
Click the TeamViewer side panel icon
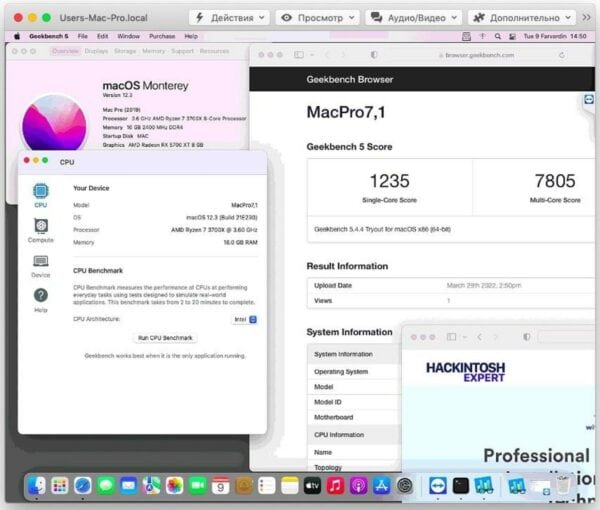click(x=589, y=99)
